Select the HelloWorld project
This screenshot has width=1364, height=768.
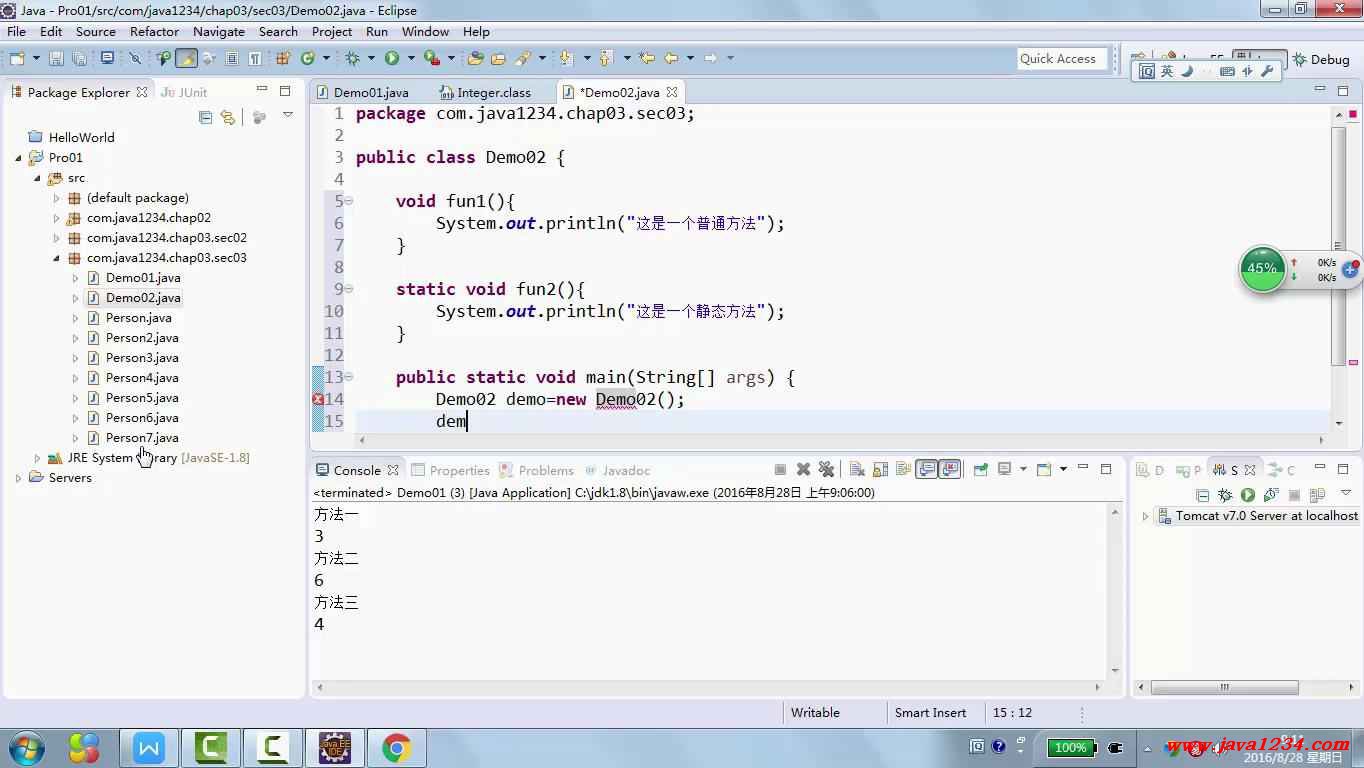[x=81, y=138]
